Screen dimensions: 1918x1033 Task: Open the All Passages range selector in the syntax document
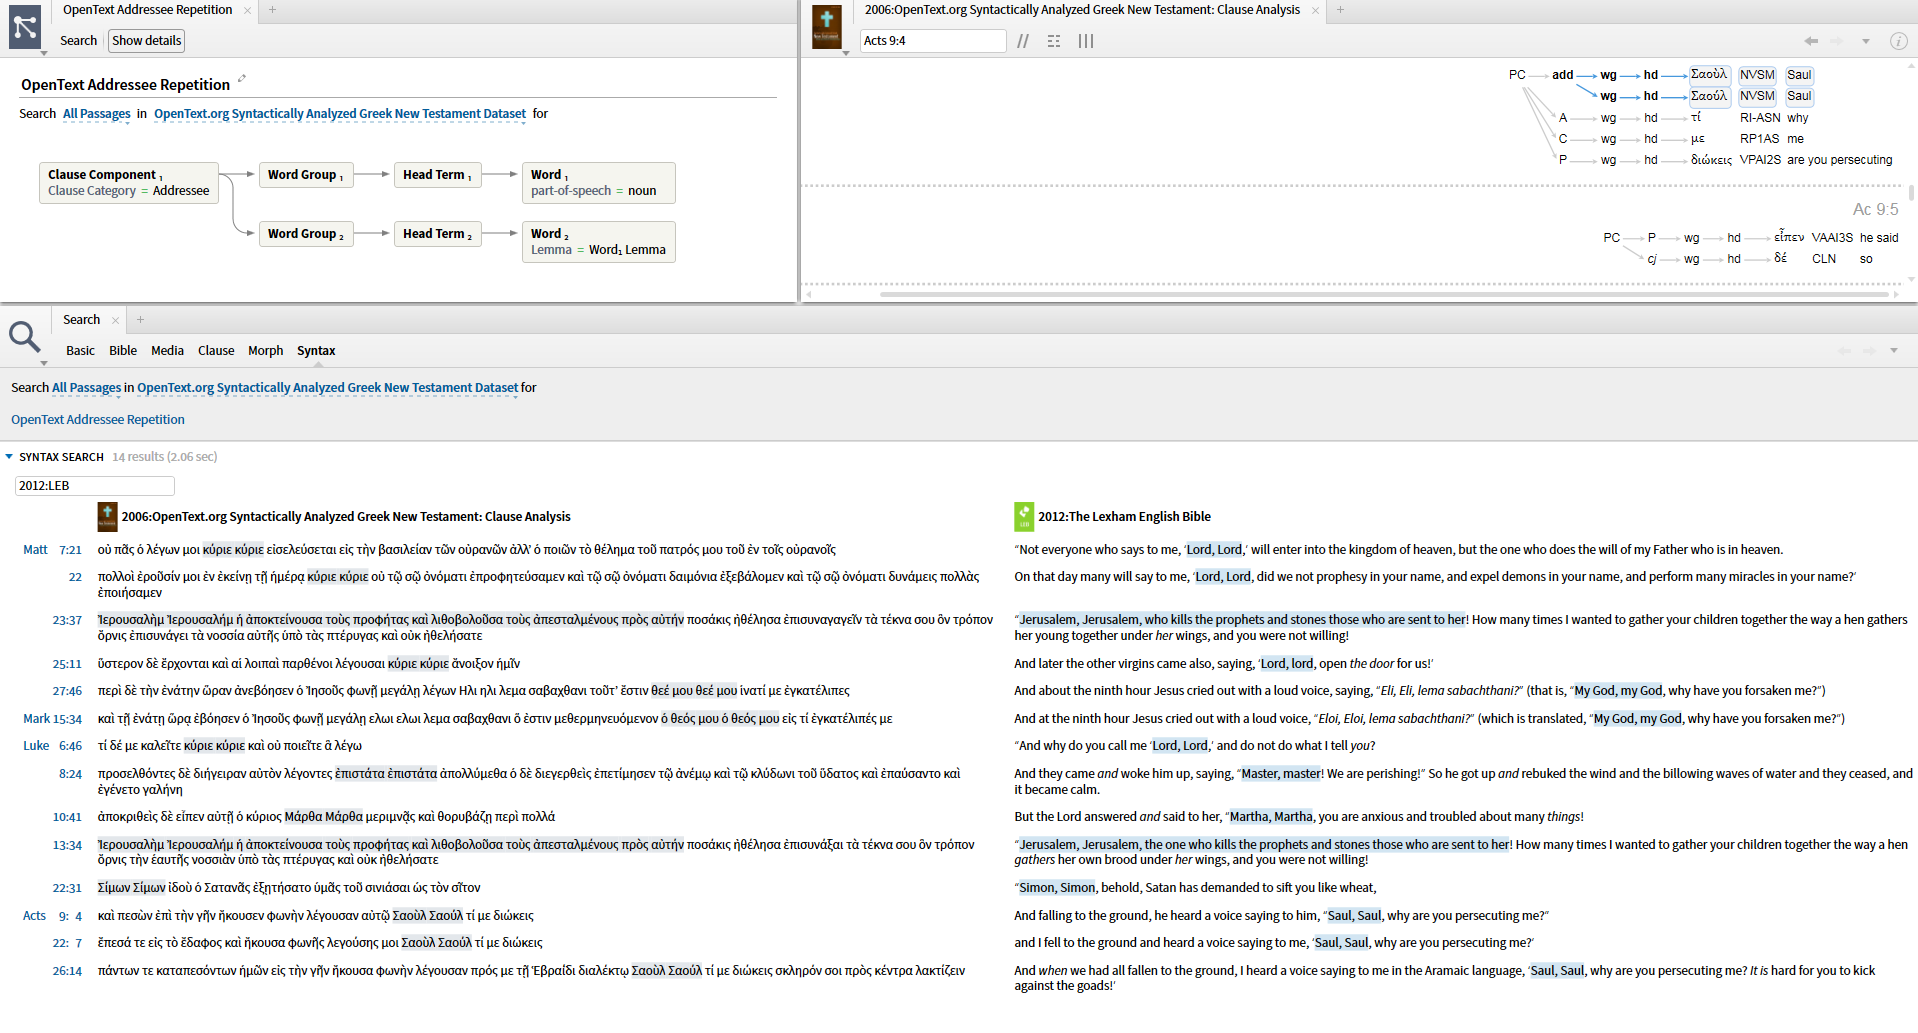pyautogui.click(x=97, y=114)
